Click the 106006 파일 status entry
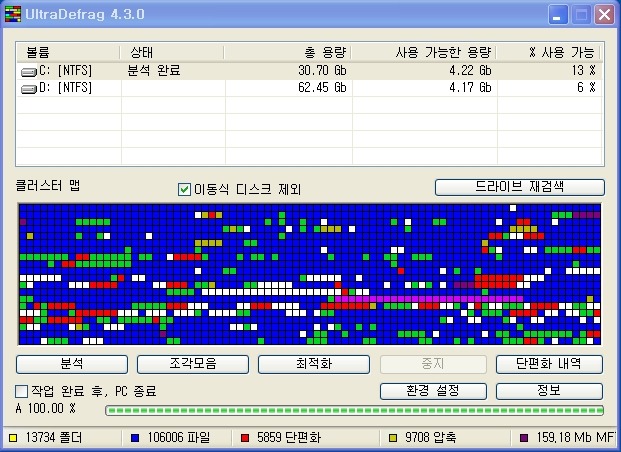The image size is (621, 452). [179, 438]
